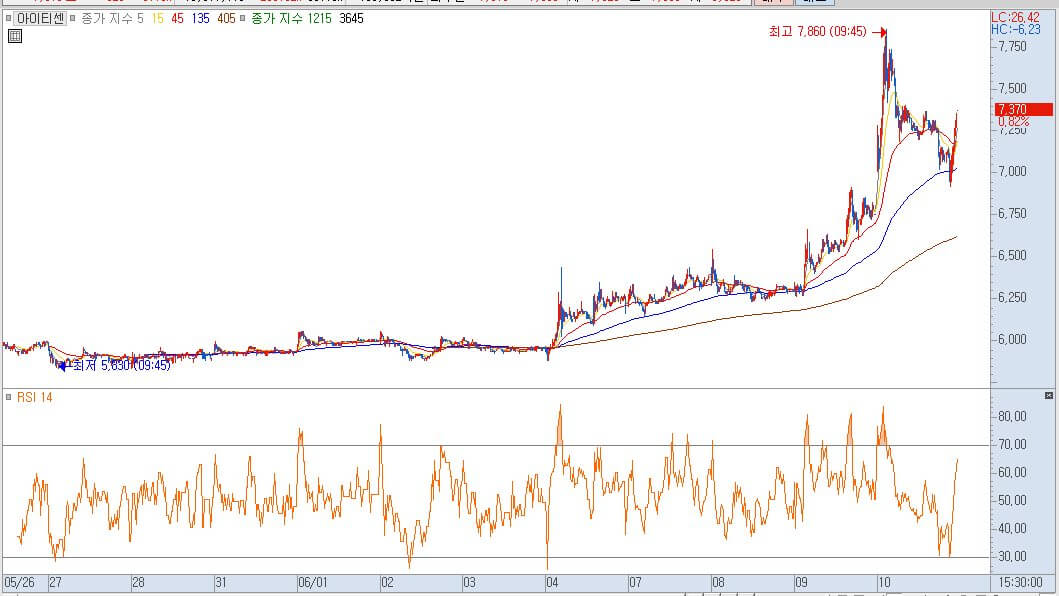The width and height of the screenshot is (1059, 596).
Task: Click the 06/01 date on time axis
Action: pyautogui.click(x=312, y=582)
